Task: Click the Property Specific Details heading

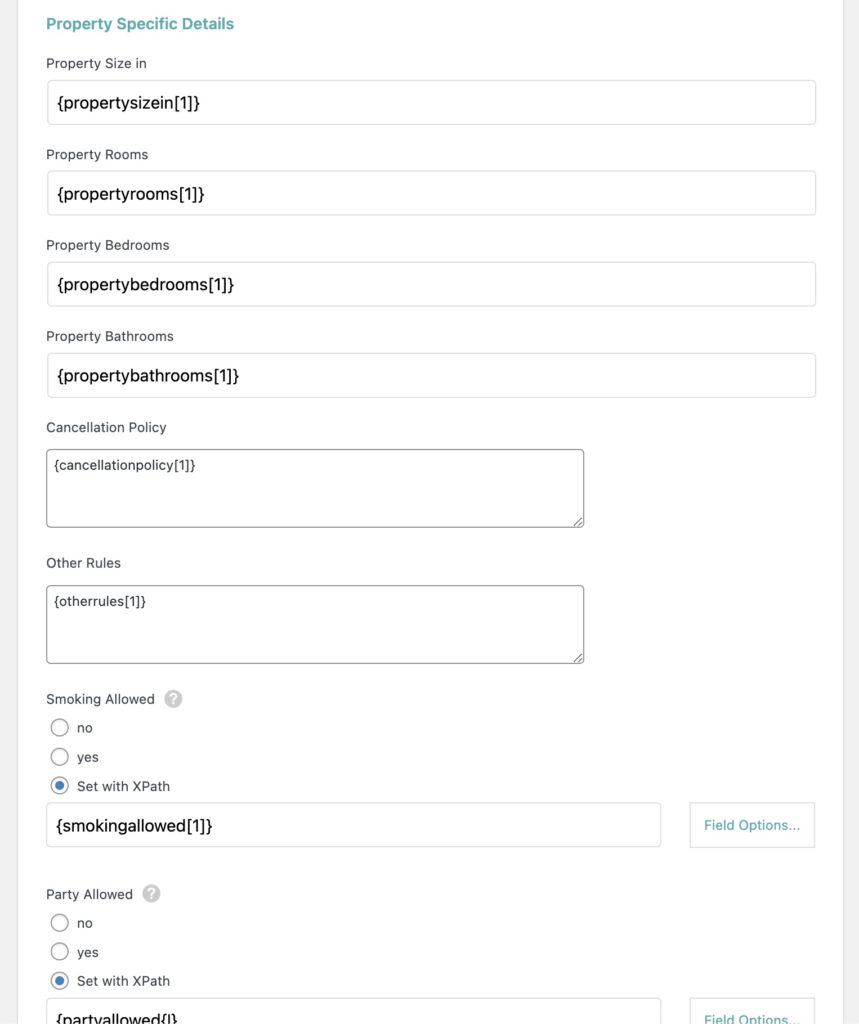Action: 140,23
